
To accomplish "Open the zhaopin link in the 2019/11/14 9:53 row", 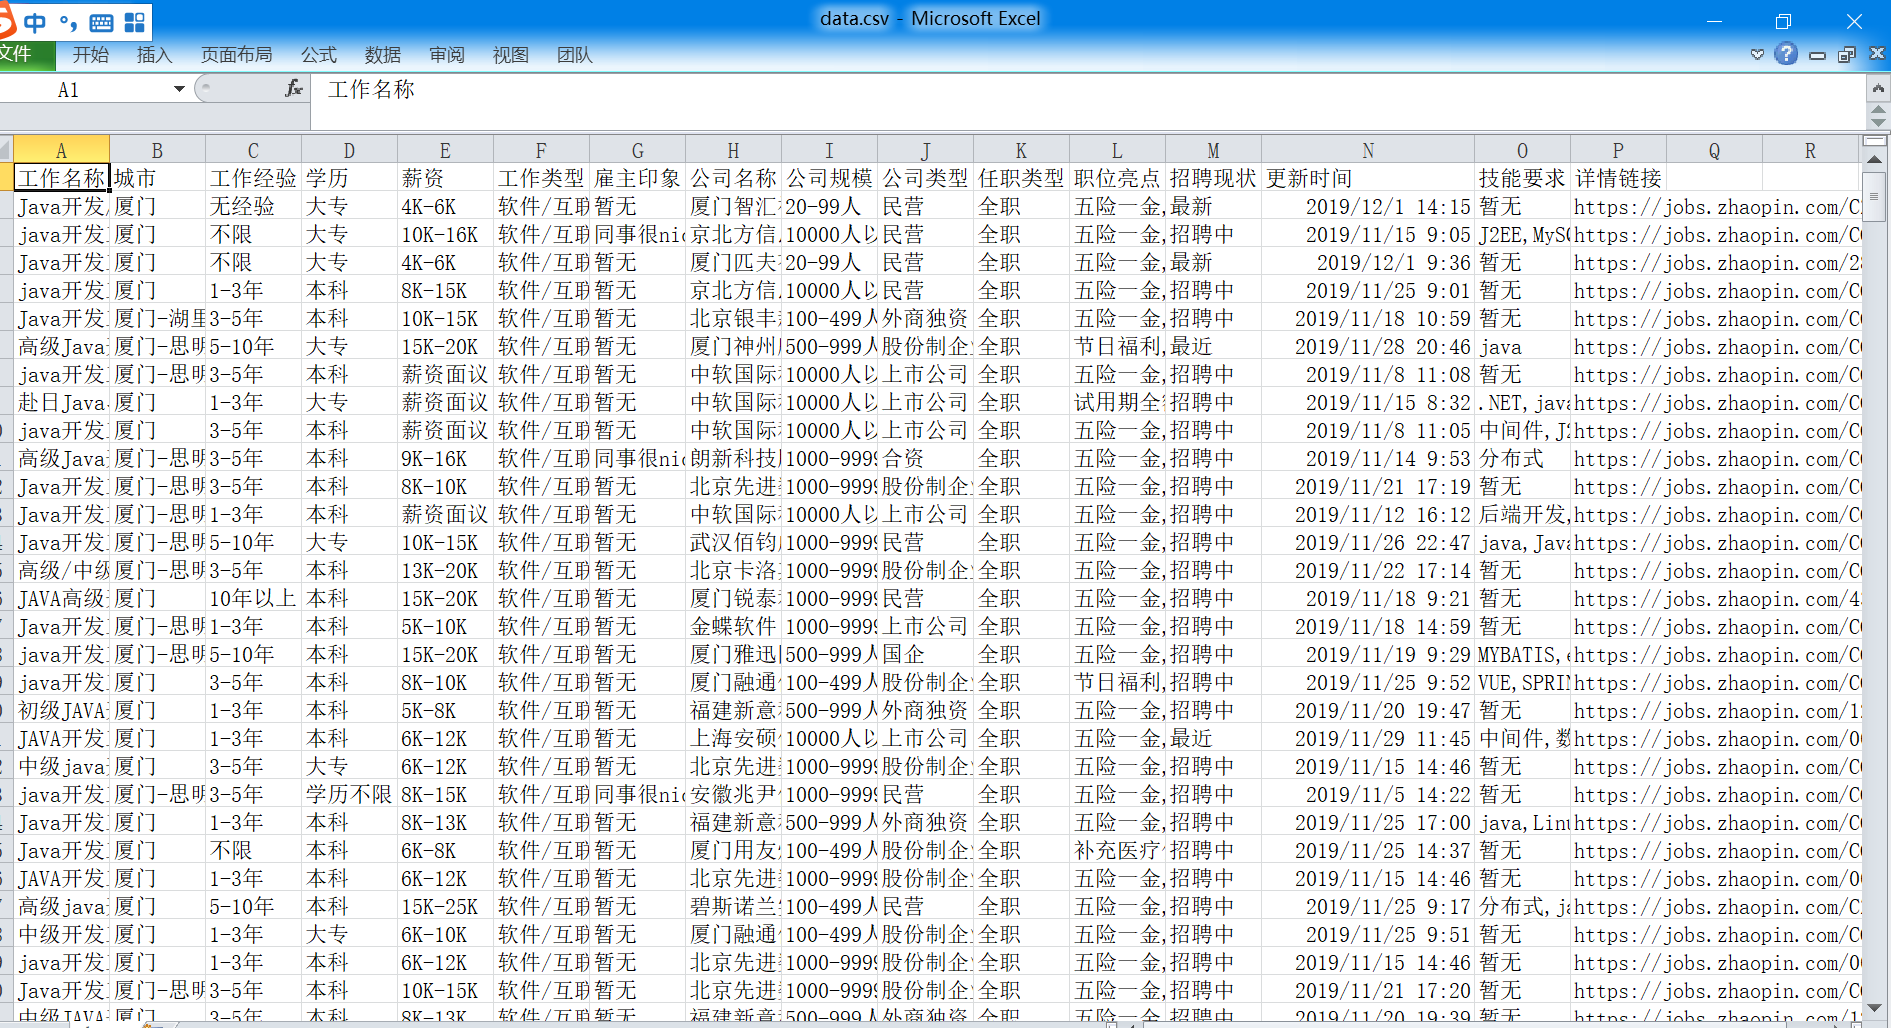I will [x=1716, y=458].
